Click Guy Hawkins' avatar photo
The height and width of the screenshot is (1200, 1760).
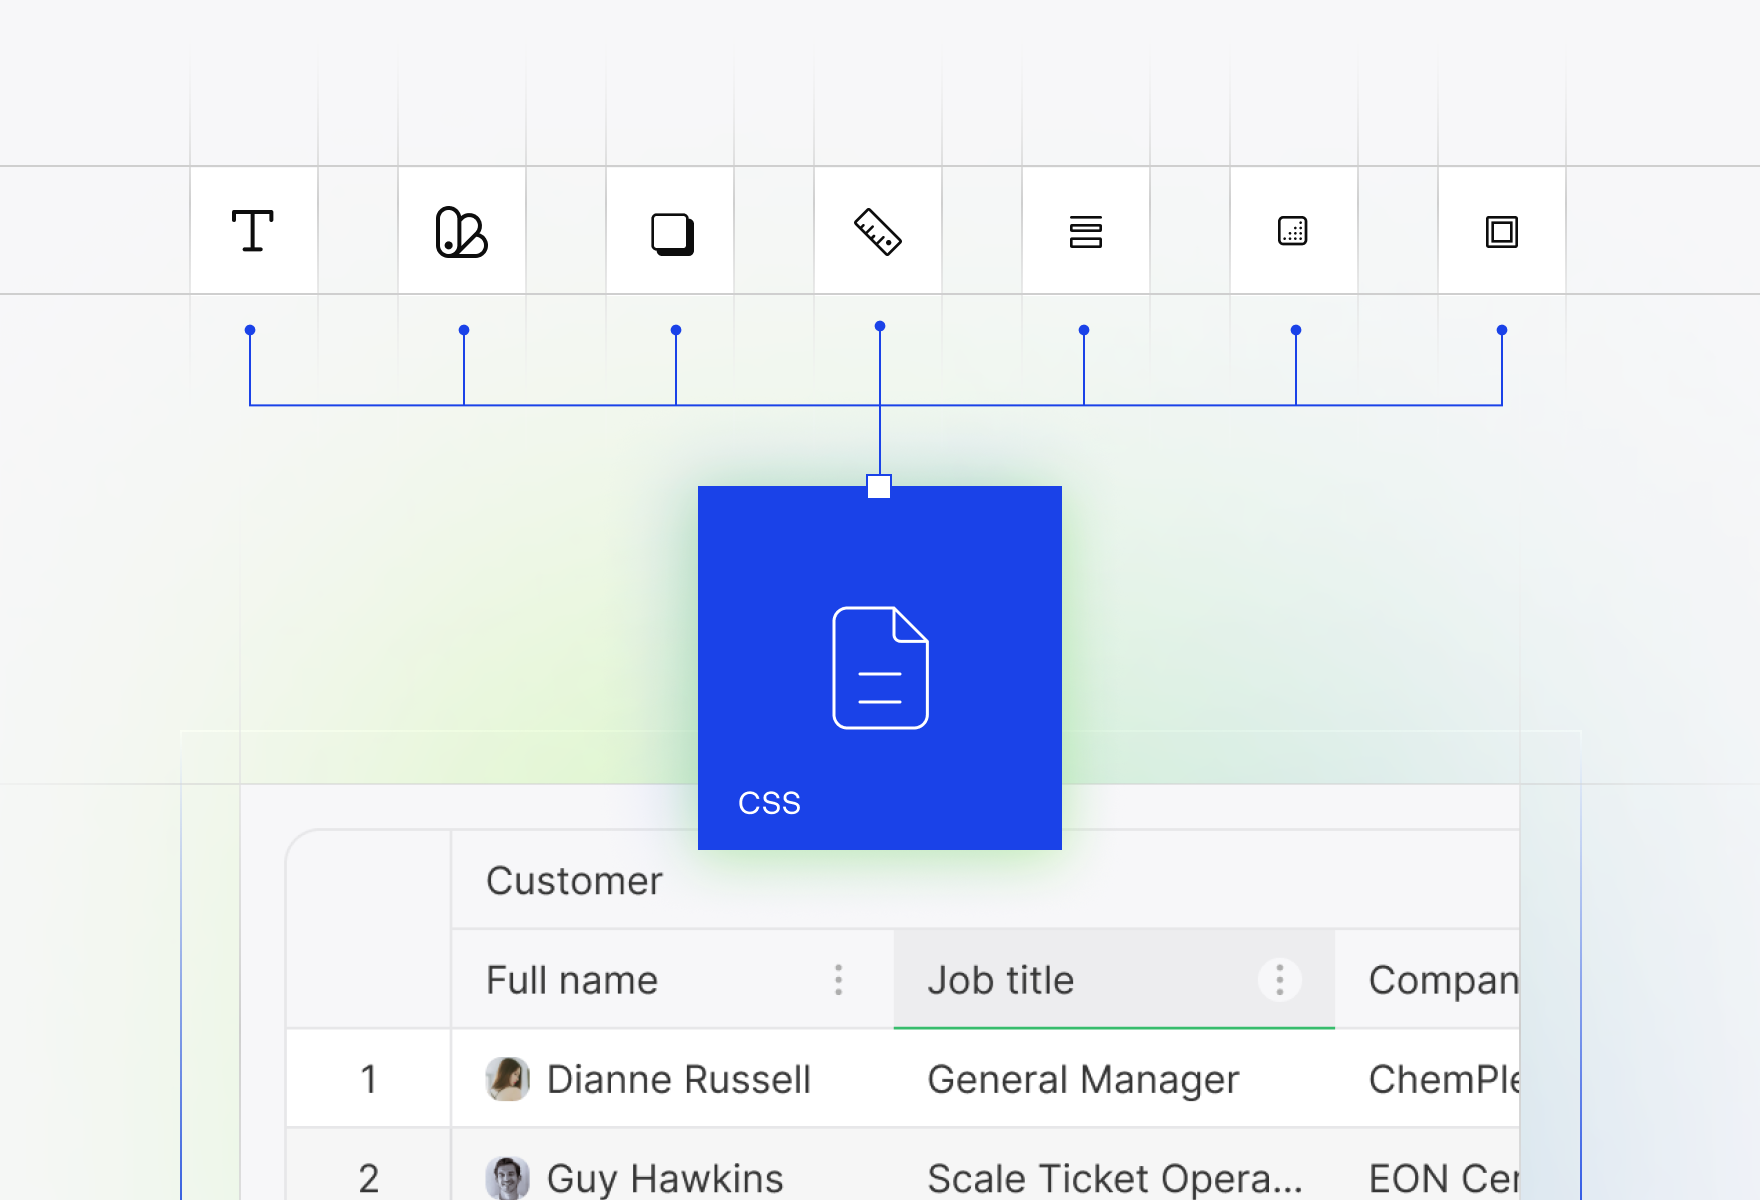pos(508,1178)
